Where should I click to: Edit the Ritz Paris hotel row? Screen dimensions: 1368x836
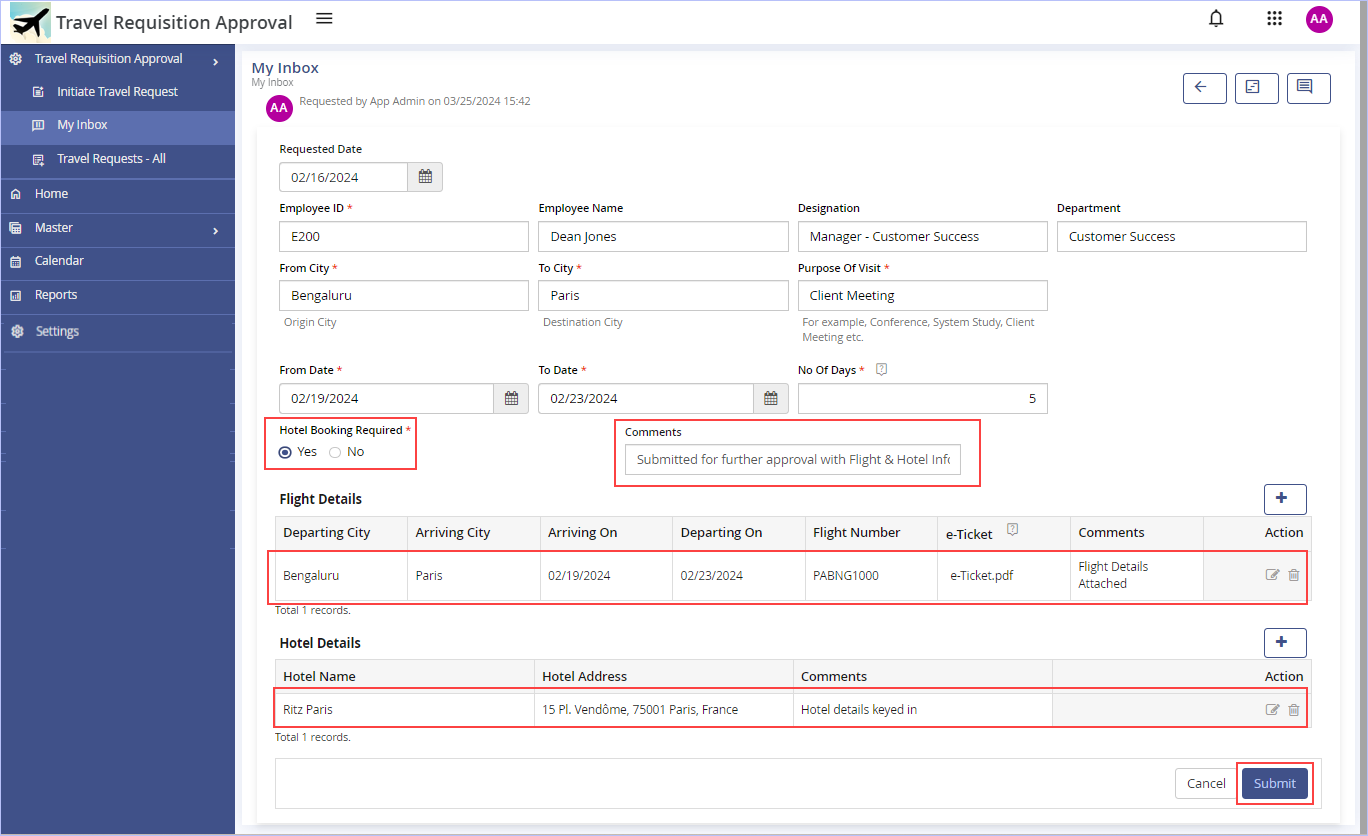1272,710
